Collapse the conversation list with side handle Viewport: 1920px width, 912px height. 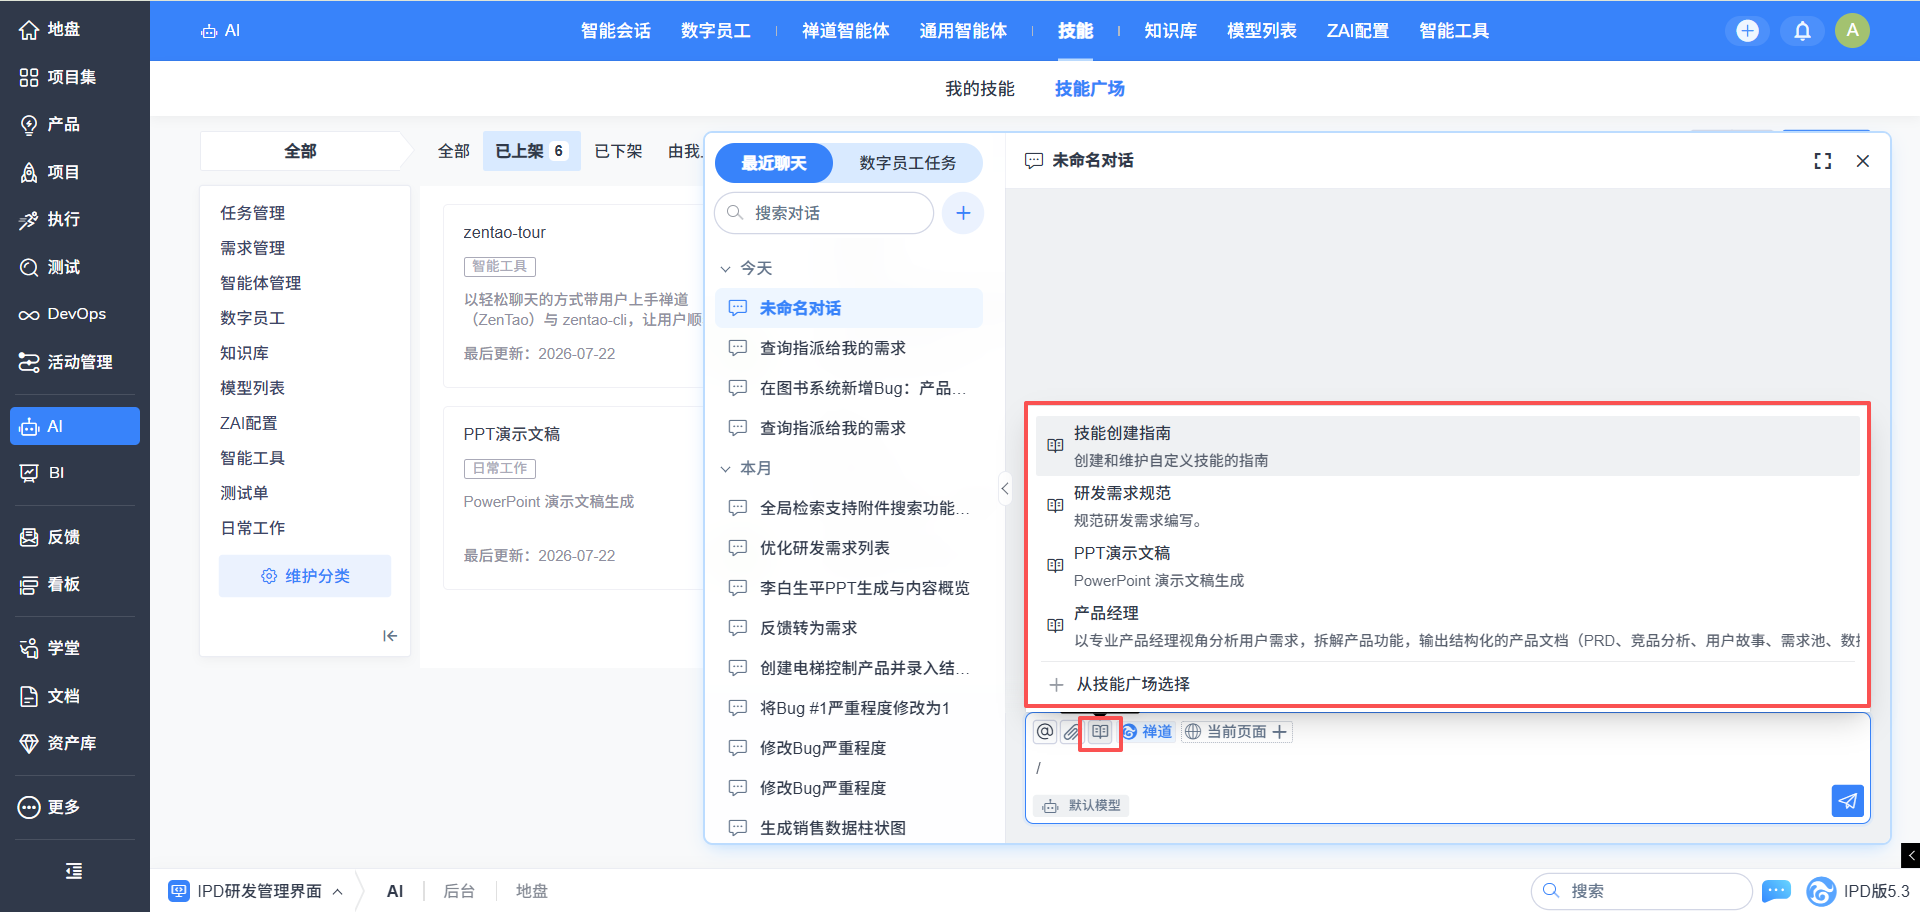click(x=1005, y=488)
